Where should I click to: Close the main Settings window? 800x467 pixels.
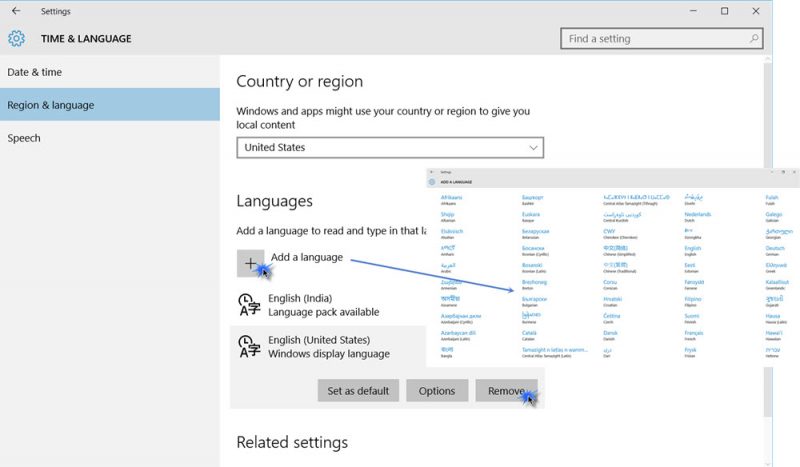[756, 11]
